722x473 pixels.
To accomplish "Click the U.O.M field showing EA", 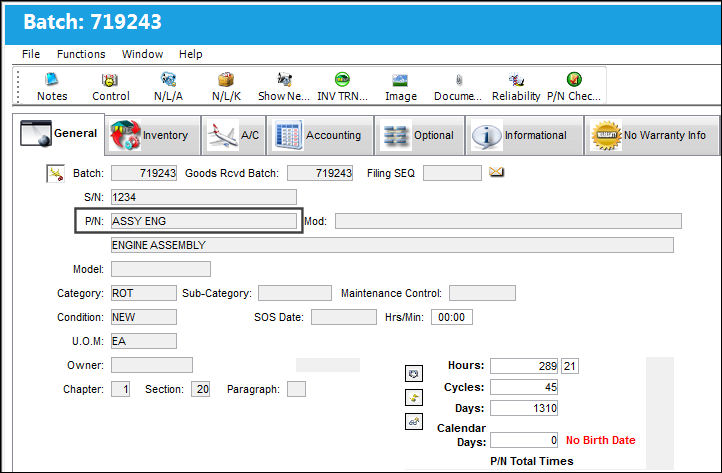I will [144, 341].
